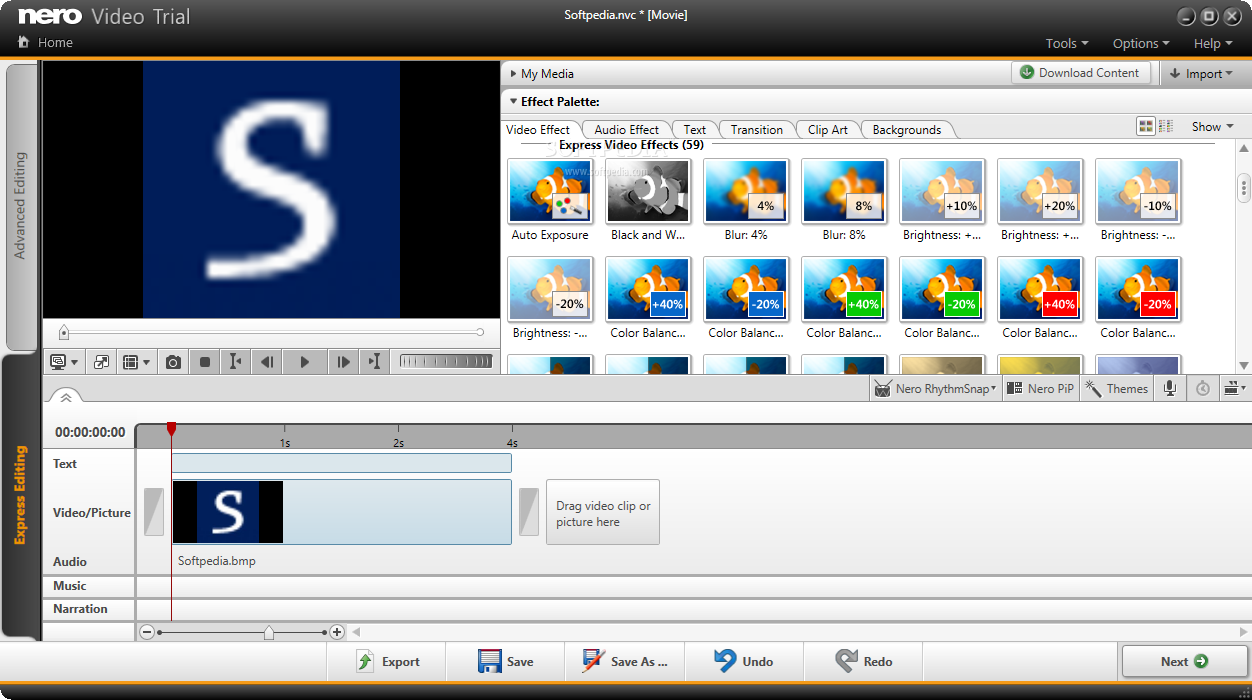Open Themes with the magic wand
This screenshot has width=1252, height=700.
click(1117, 389)
